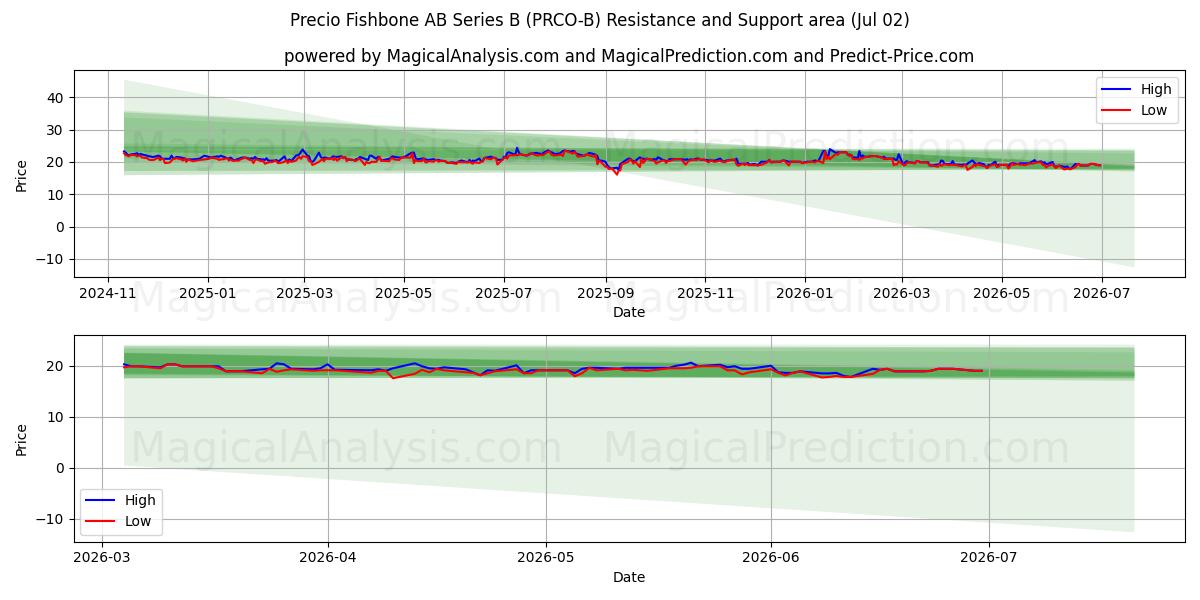Click the '2026-05' tick on the top chart
The width and height of the screenshot is (1200, 600).
click(x=1001, y=294)
